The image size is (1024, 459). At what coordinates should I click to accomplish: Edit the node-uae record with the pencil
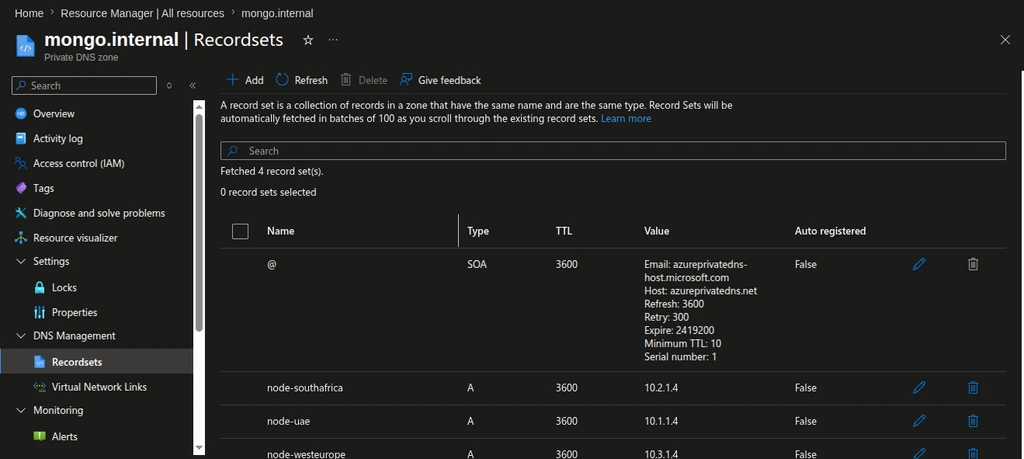pyautogui.click(x=919, y=421)
